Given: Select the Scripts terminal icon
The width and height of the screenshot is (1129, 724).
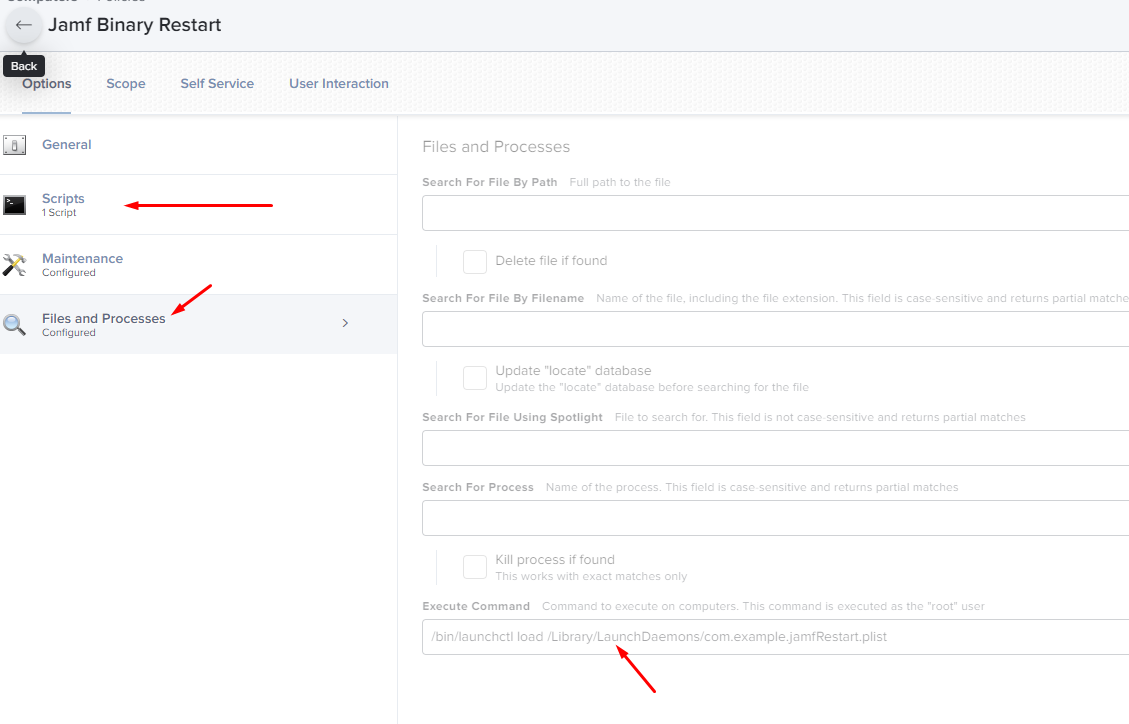Looking at the screenshot, I should tap(14, 205).
